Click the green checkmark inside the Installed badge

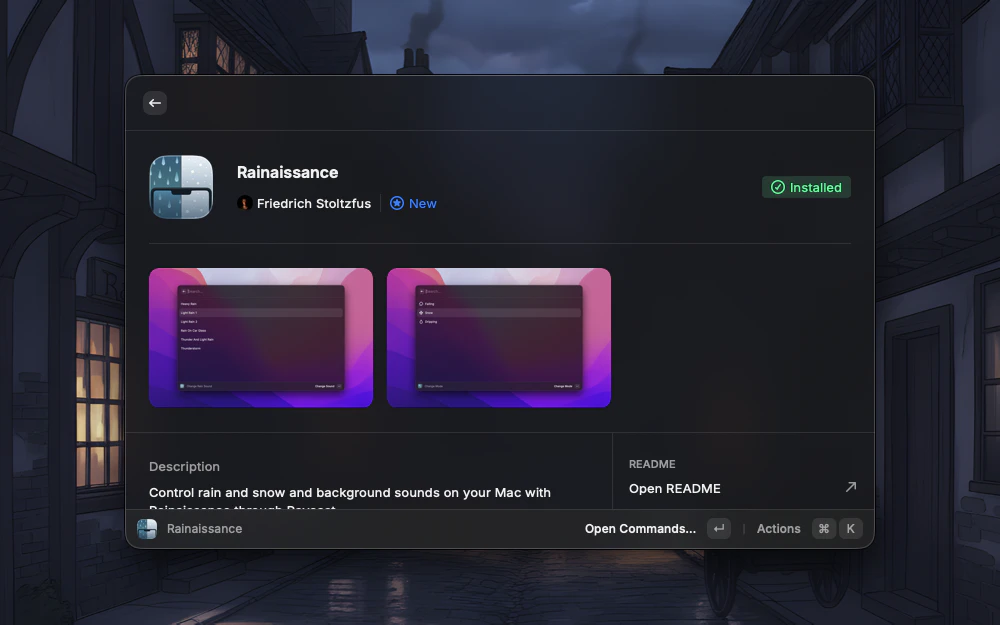point(778,187)
